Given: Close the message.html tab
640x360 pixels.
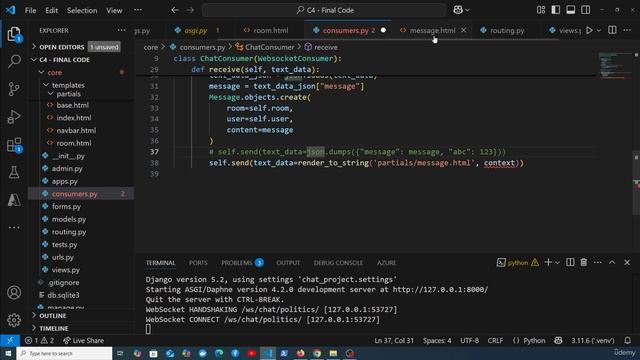Looking at the screenshot, I should tap(463, 30).
